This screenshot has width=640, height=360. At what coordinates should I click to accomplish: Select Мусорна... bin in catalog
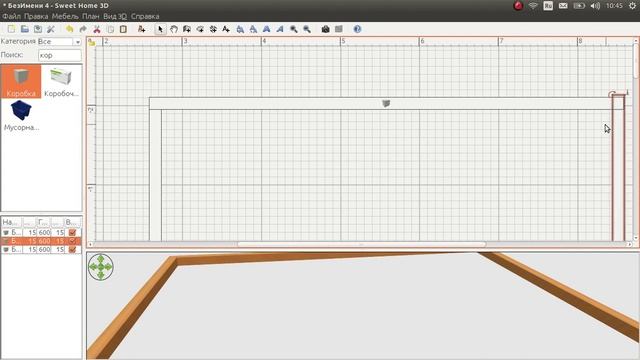pyautogui.click(x=21, y=116)
